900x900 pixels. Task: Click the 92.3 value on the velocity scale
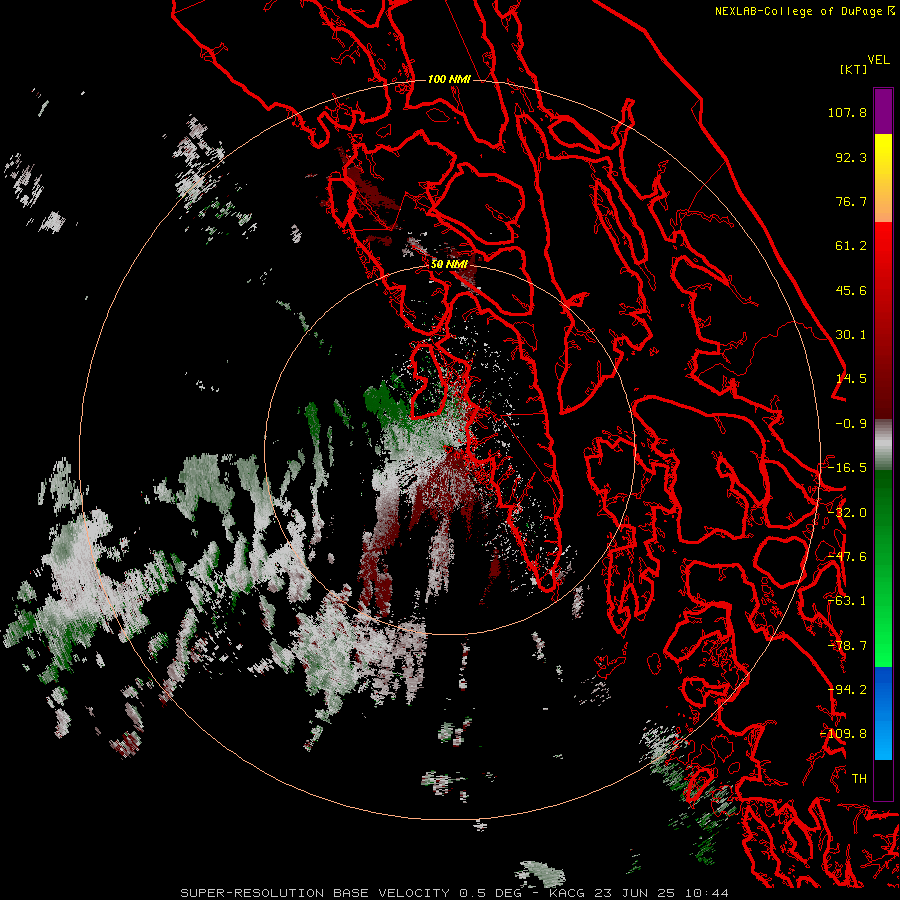click(x=851, y=157)
